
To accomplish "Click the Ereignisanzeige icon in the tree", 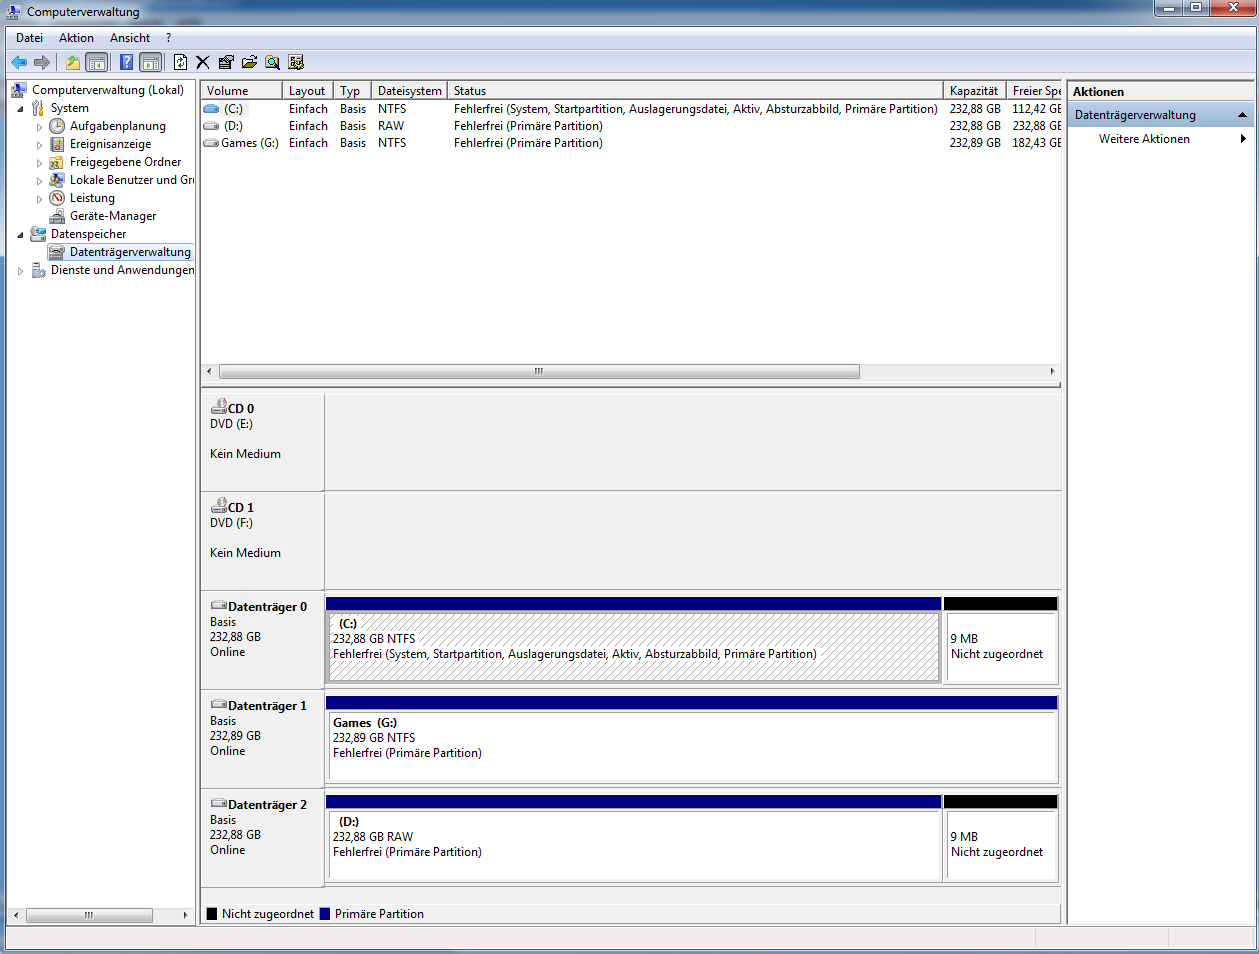I will click(x=57, y=144).
